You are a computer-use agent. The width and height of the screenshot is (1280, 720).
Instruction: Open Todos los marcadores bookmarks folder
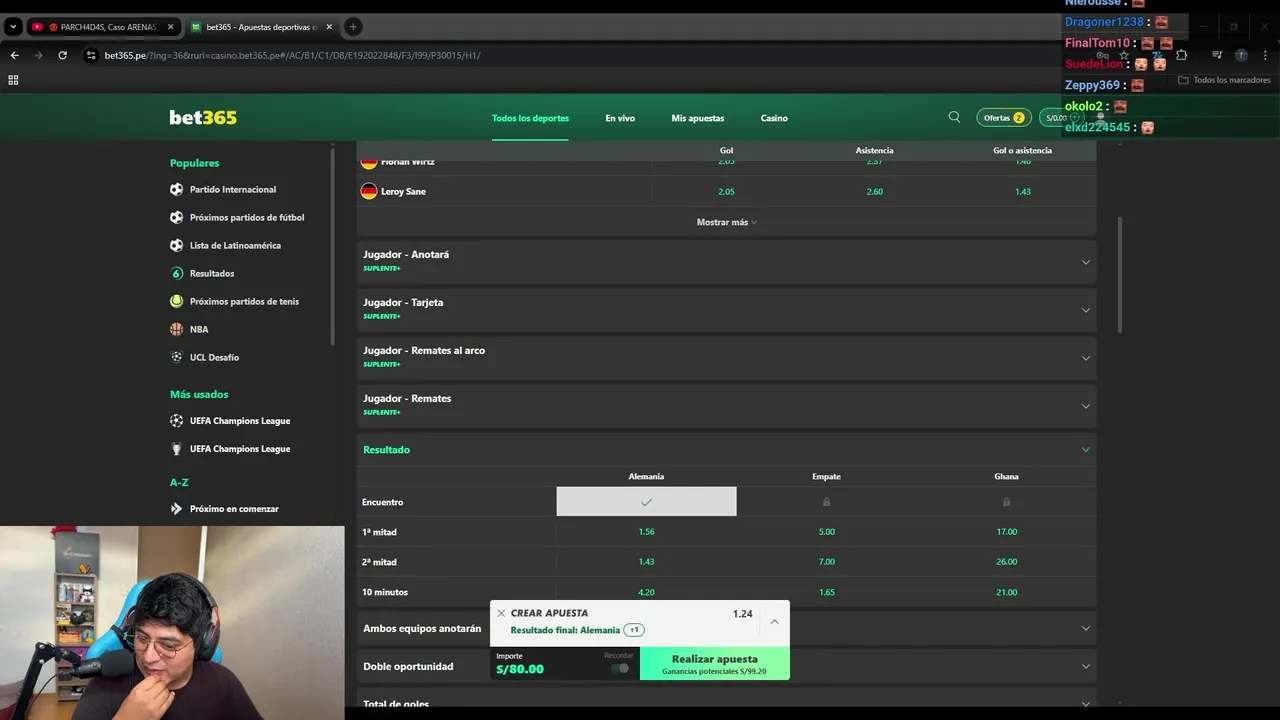tap(1224, 80)
